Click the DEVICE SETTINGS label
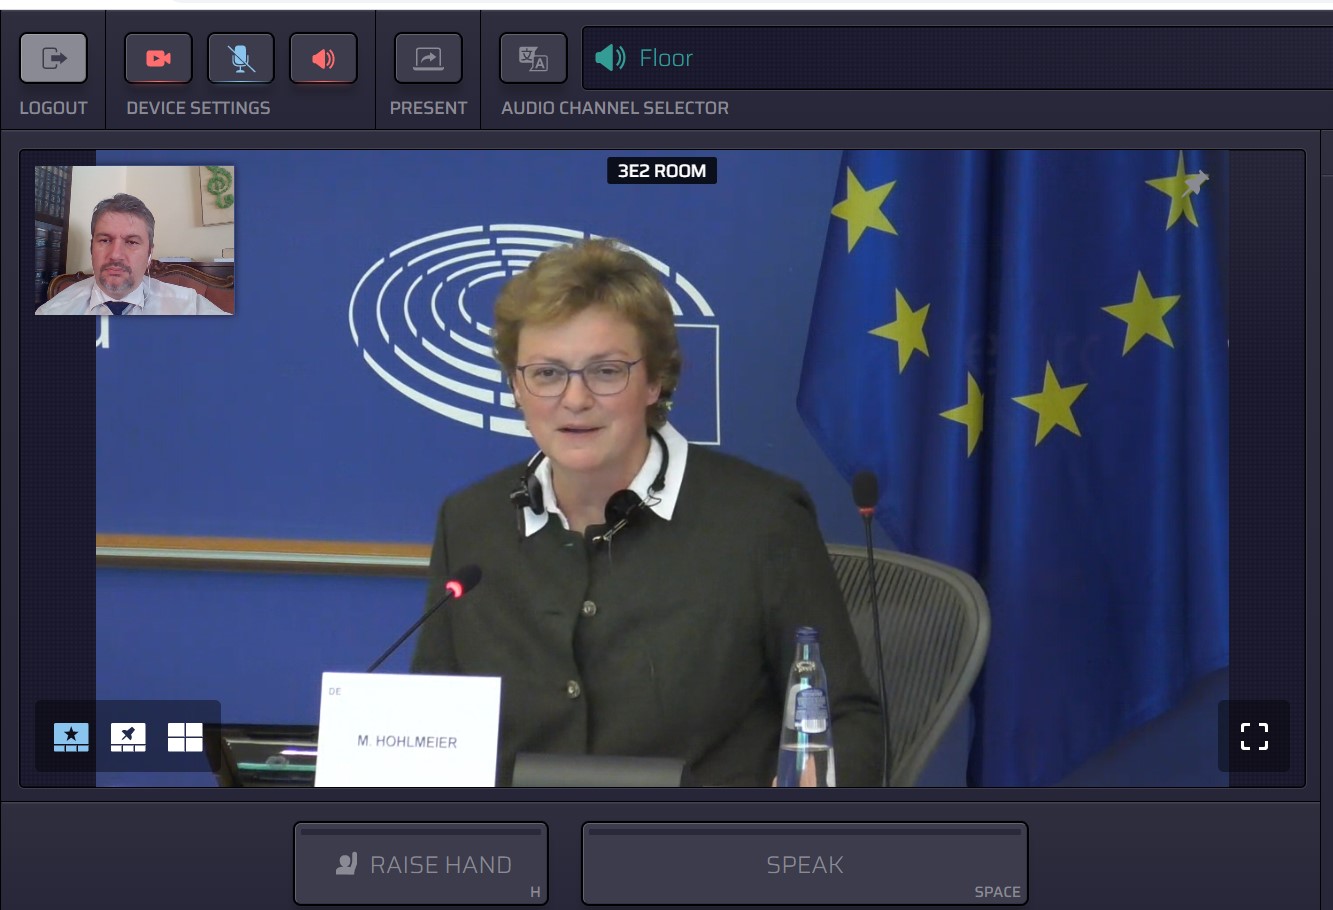1333x910 pixels. tap(198, 108)
